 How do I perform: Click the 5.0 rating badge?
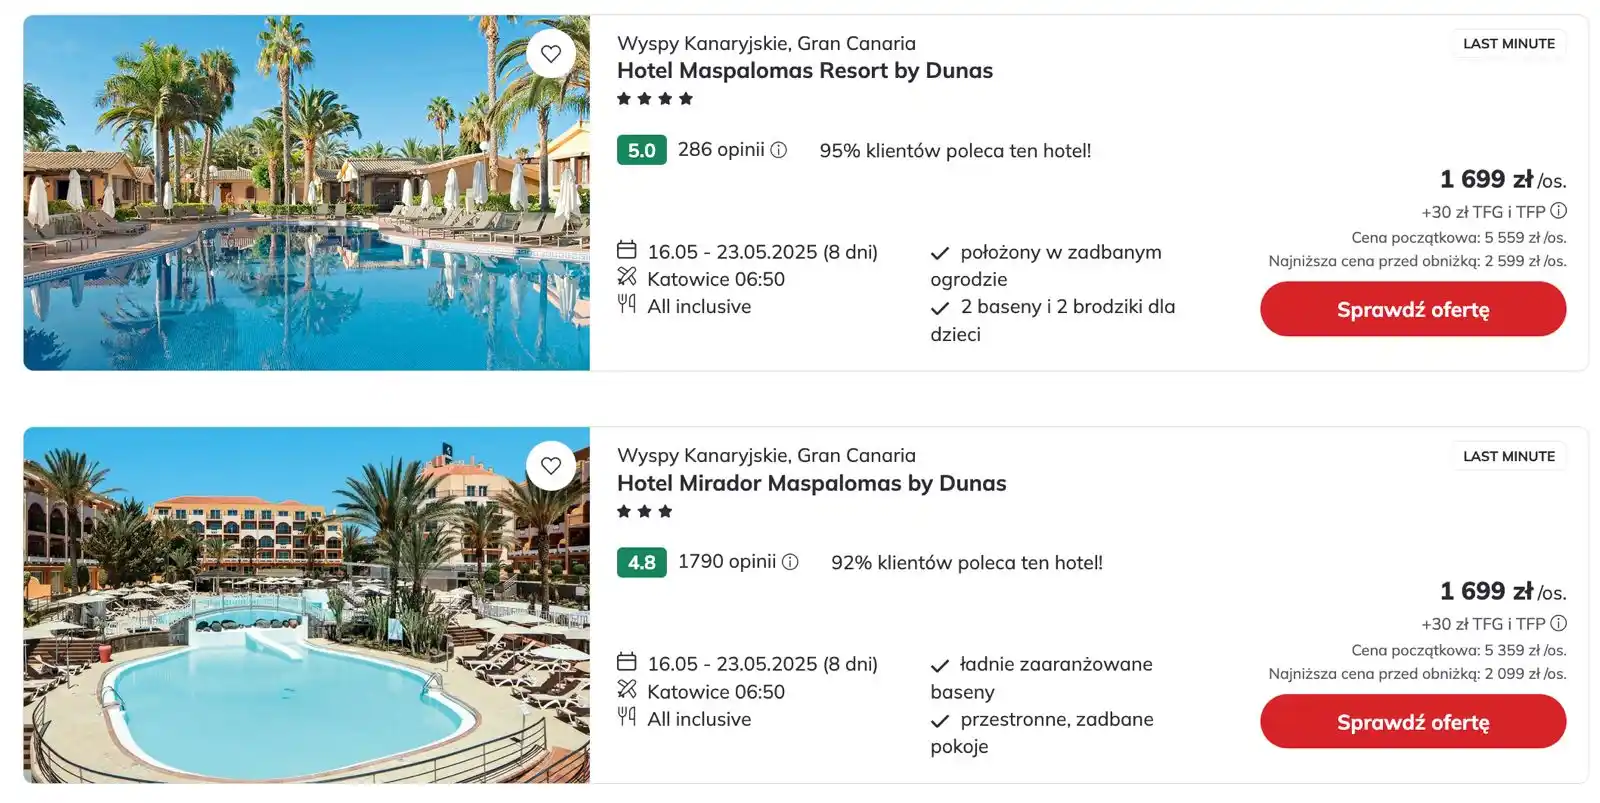coord(642,150)
